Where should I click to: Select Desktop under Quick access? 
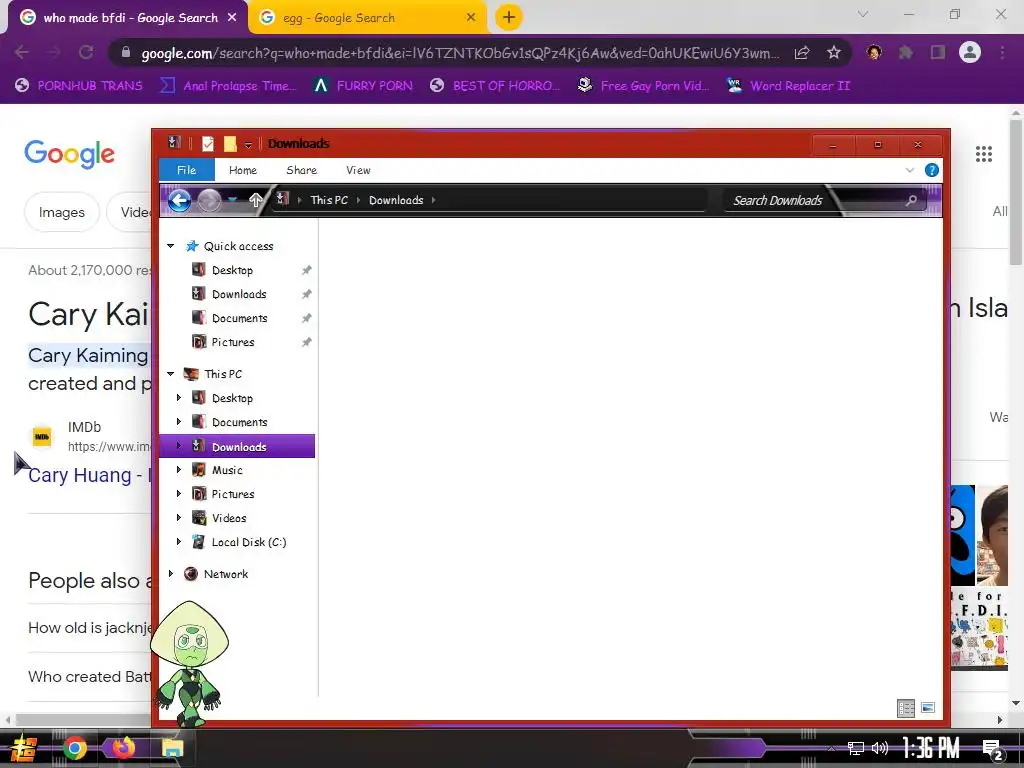[232, 270]
